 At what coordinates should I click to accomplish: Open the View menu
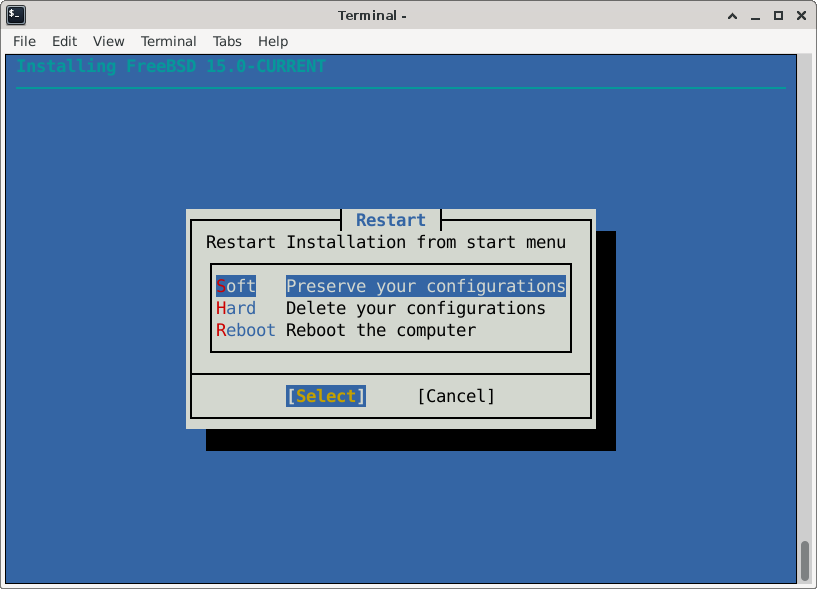point(108,41)
